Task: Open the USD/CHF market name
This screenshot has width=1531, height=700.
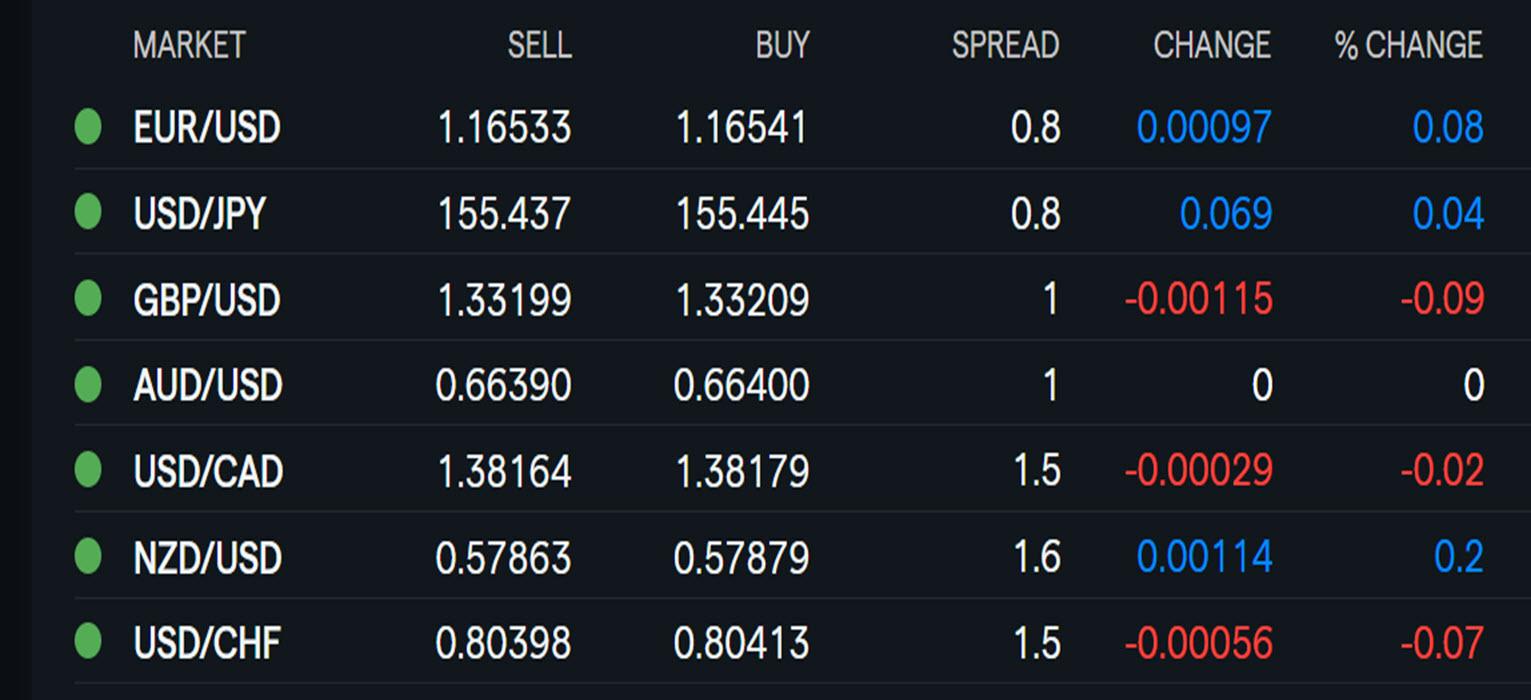Action: click(207, 643)
